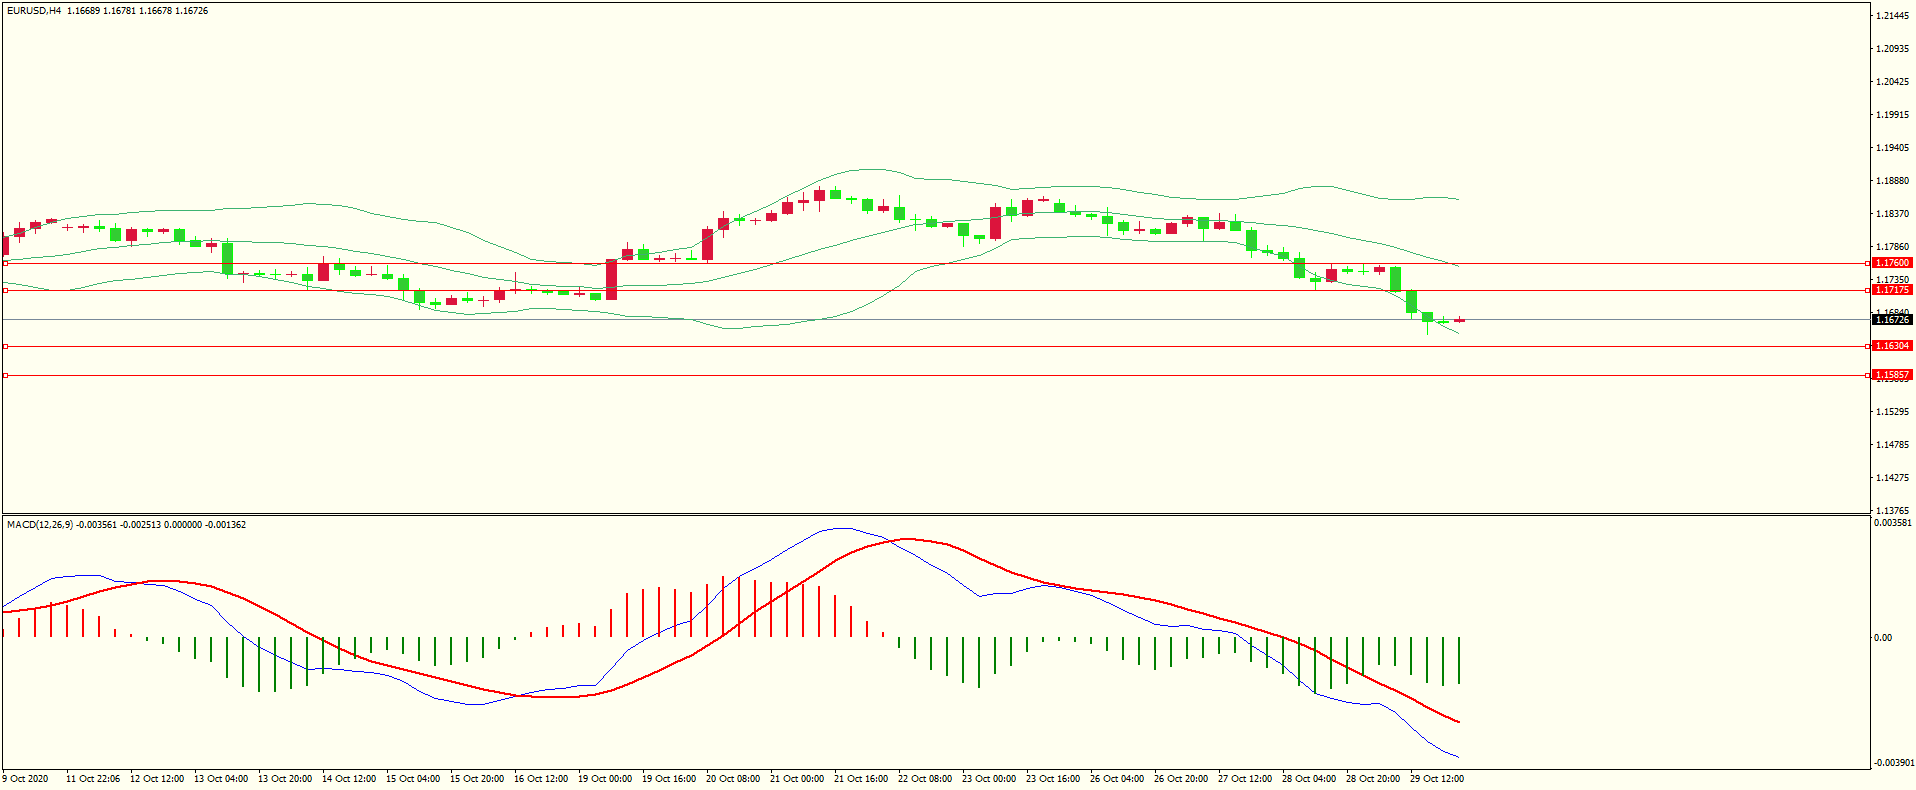Click the 23 Oct 00:00 time label
Viewport: 1916px width, 790px height.
989,779
